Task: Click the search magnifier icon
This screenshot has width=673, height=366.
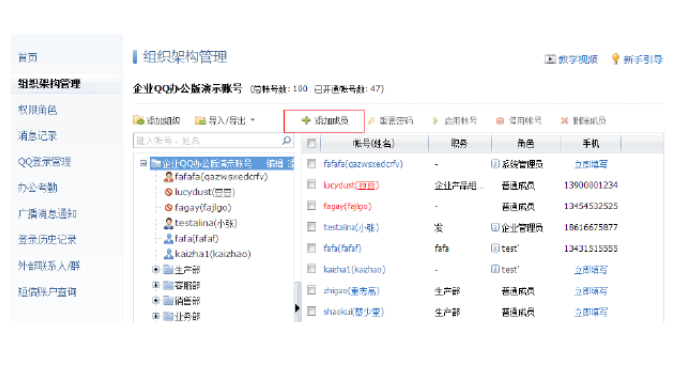Action: tap(286, 140)
